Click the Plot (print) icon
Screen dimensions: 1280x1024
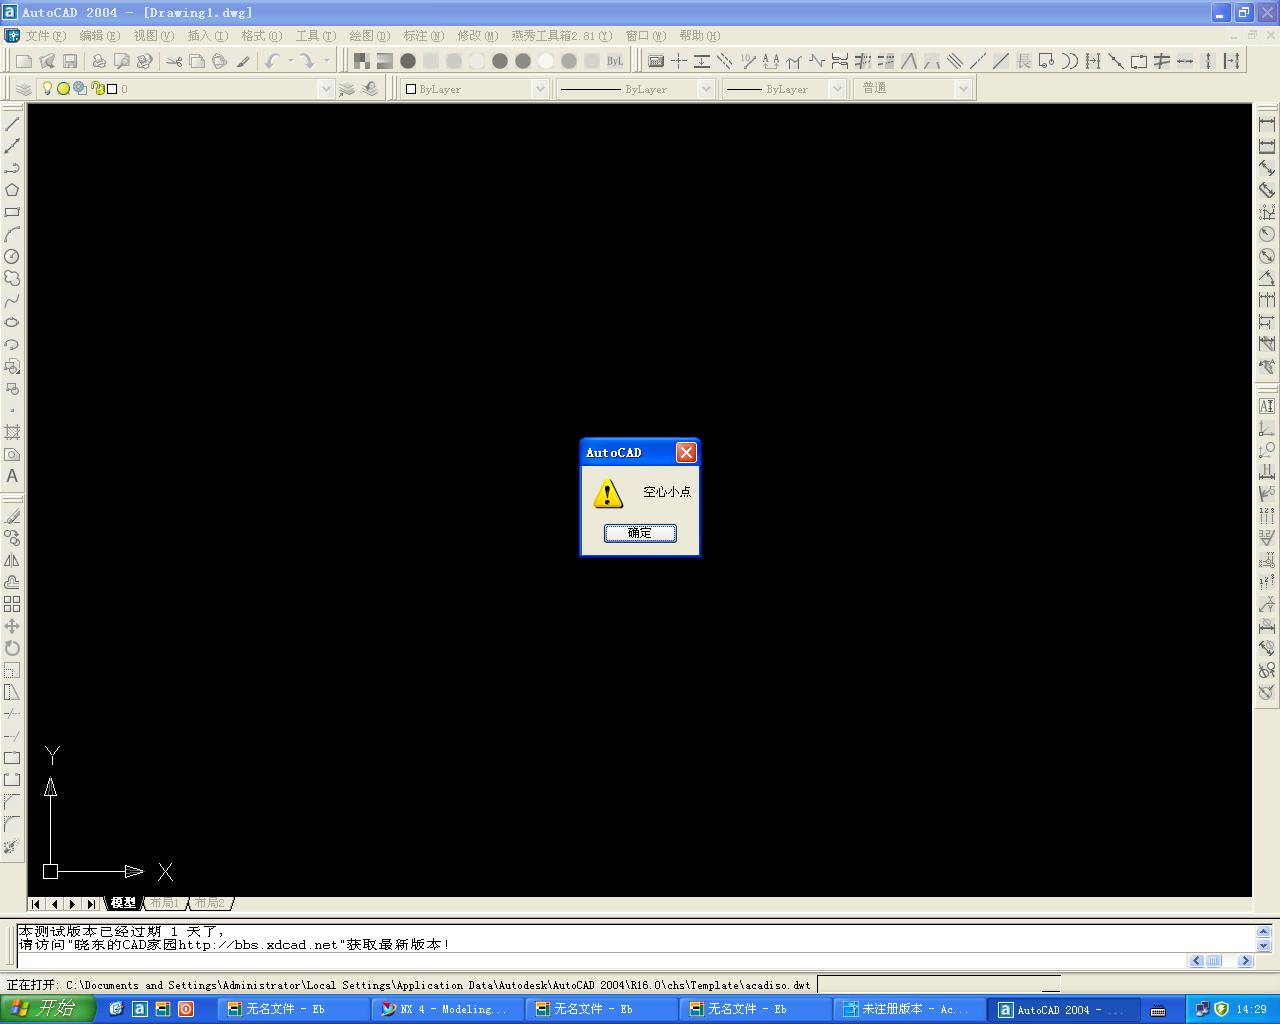point(99,61)
